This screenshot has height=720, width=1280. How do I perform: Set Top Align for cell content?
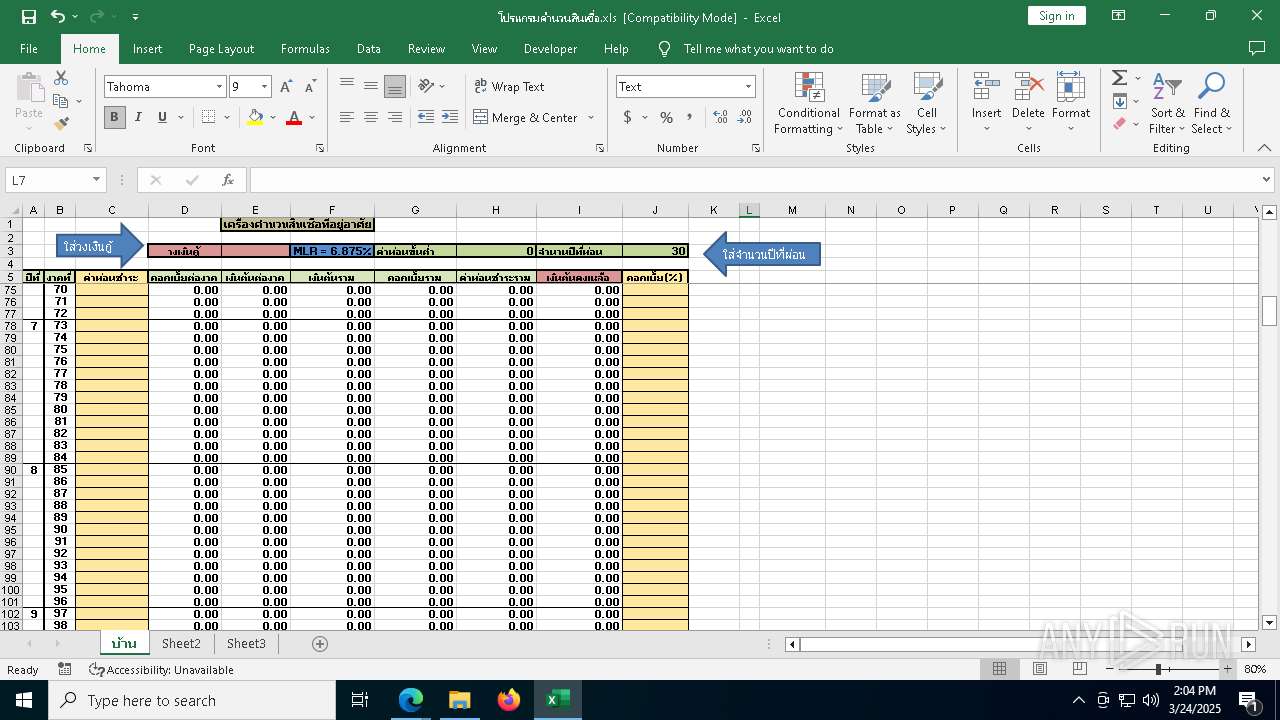(347, 86)
